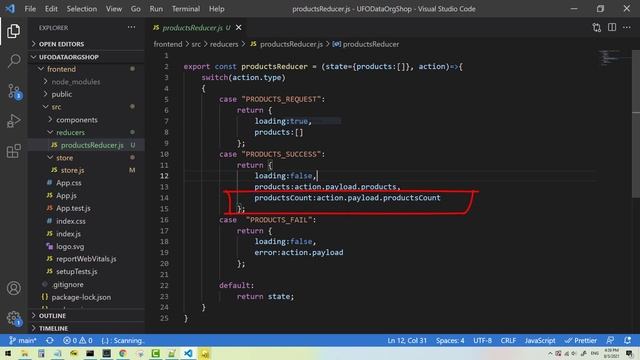Image resolution: width=640 pixels, height=360 pixels.
Task: Open the Search view in activity bar
Action: [x=13, y=61]
